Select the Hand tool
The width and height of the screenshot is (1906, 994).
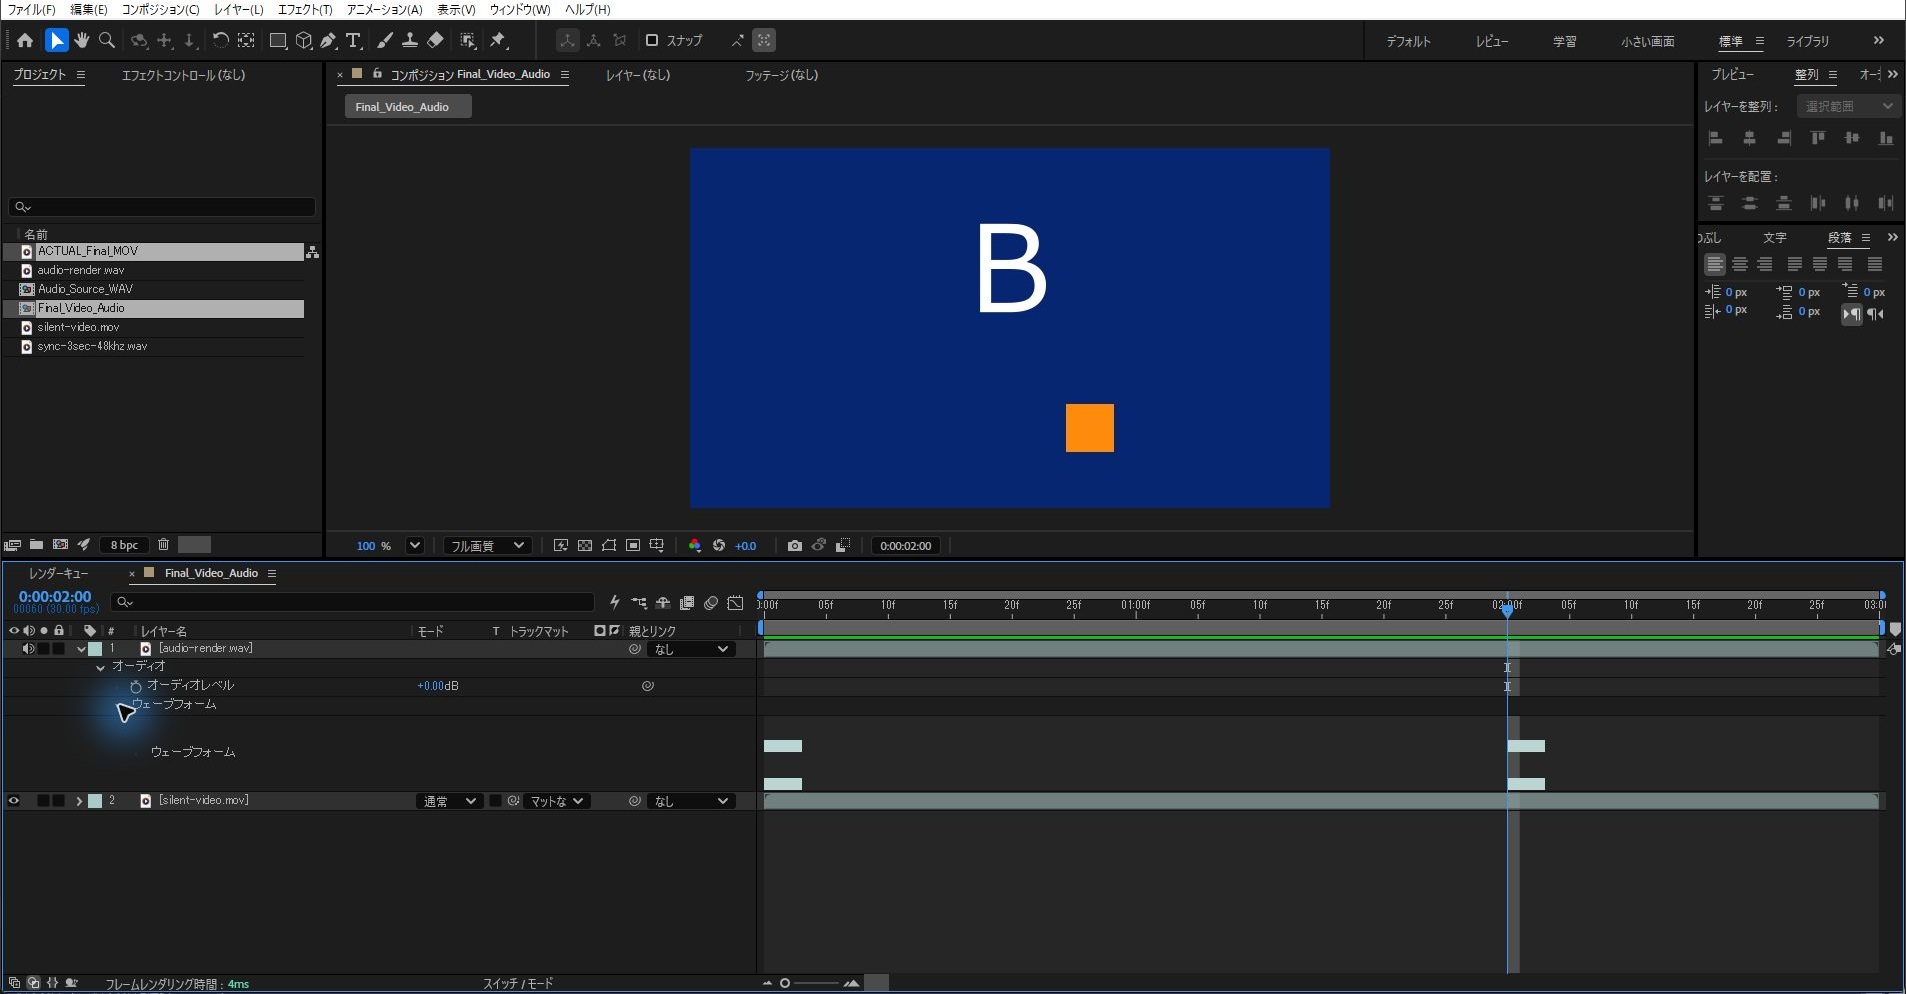(x=82, y=41)
